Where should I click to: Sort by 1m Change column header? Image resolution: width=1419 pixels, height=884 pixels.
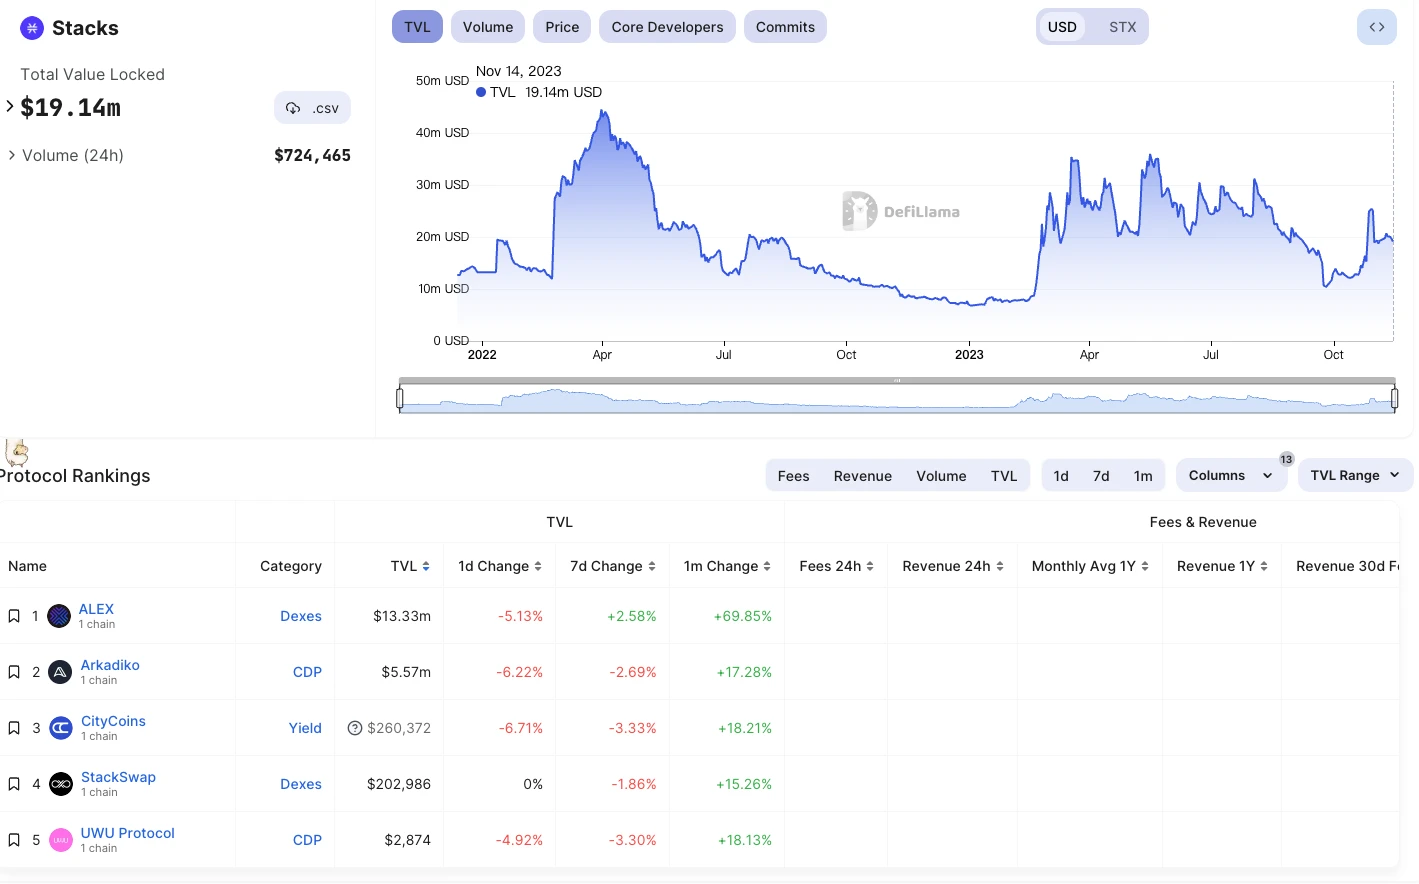(727, 566)
